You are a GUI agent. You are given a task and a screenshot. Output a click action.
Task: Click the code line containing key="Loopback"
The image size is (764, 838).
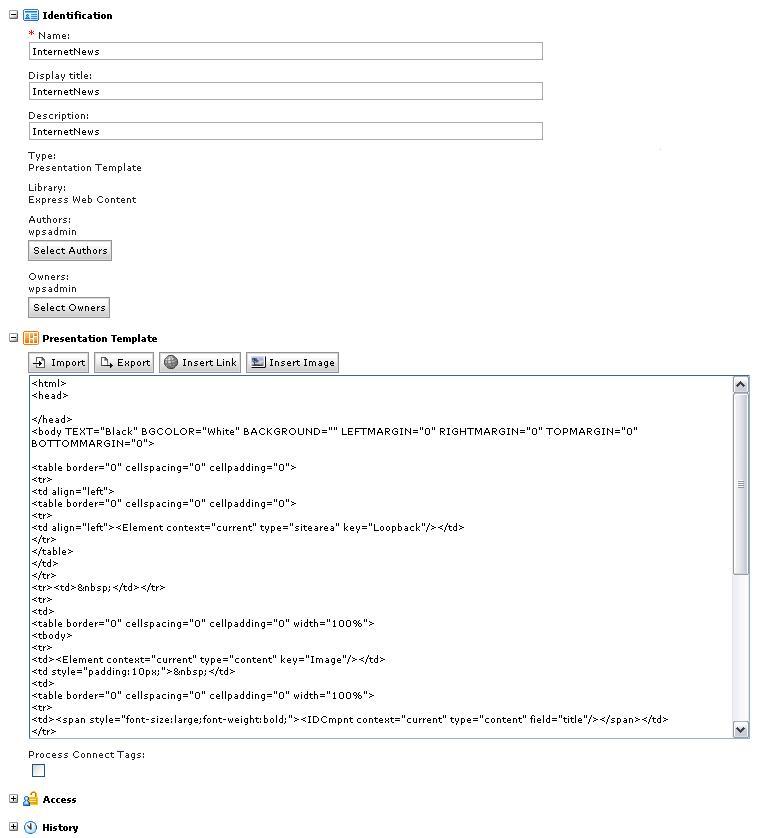tap(248, 527)
